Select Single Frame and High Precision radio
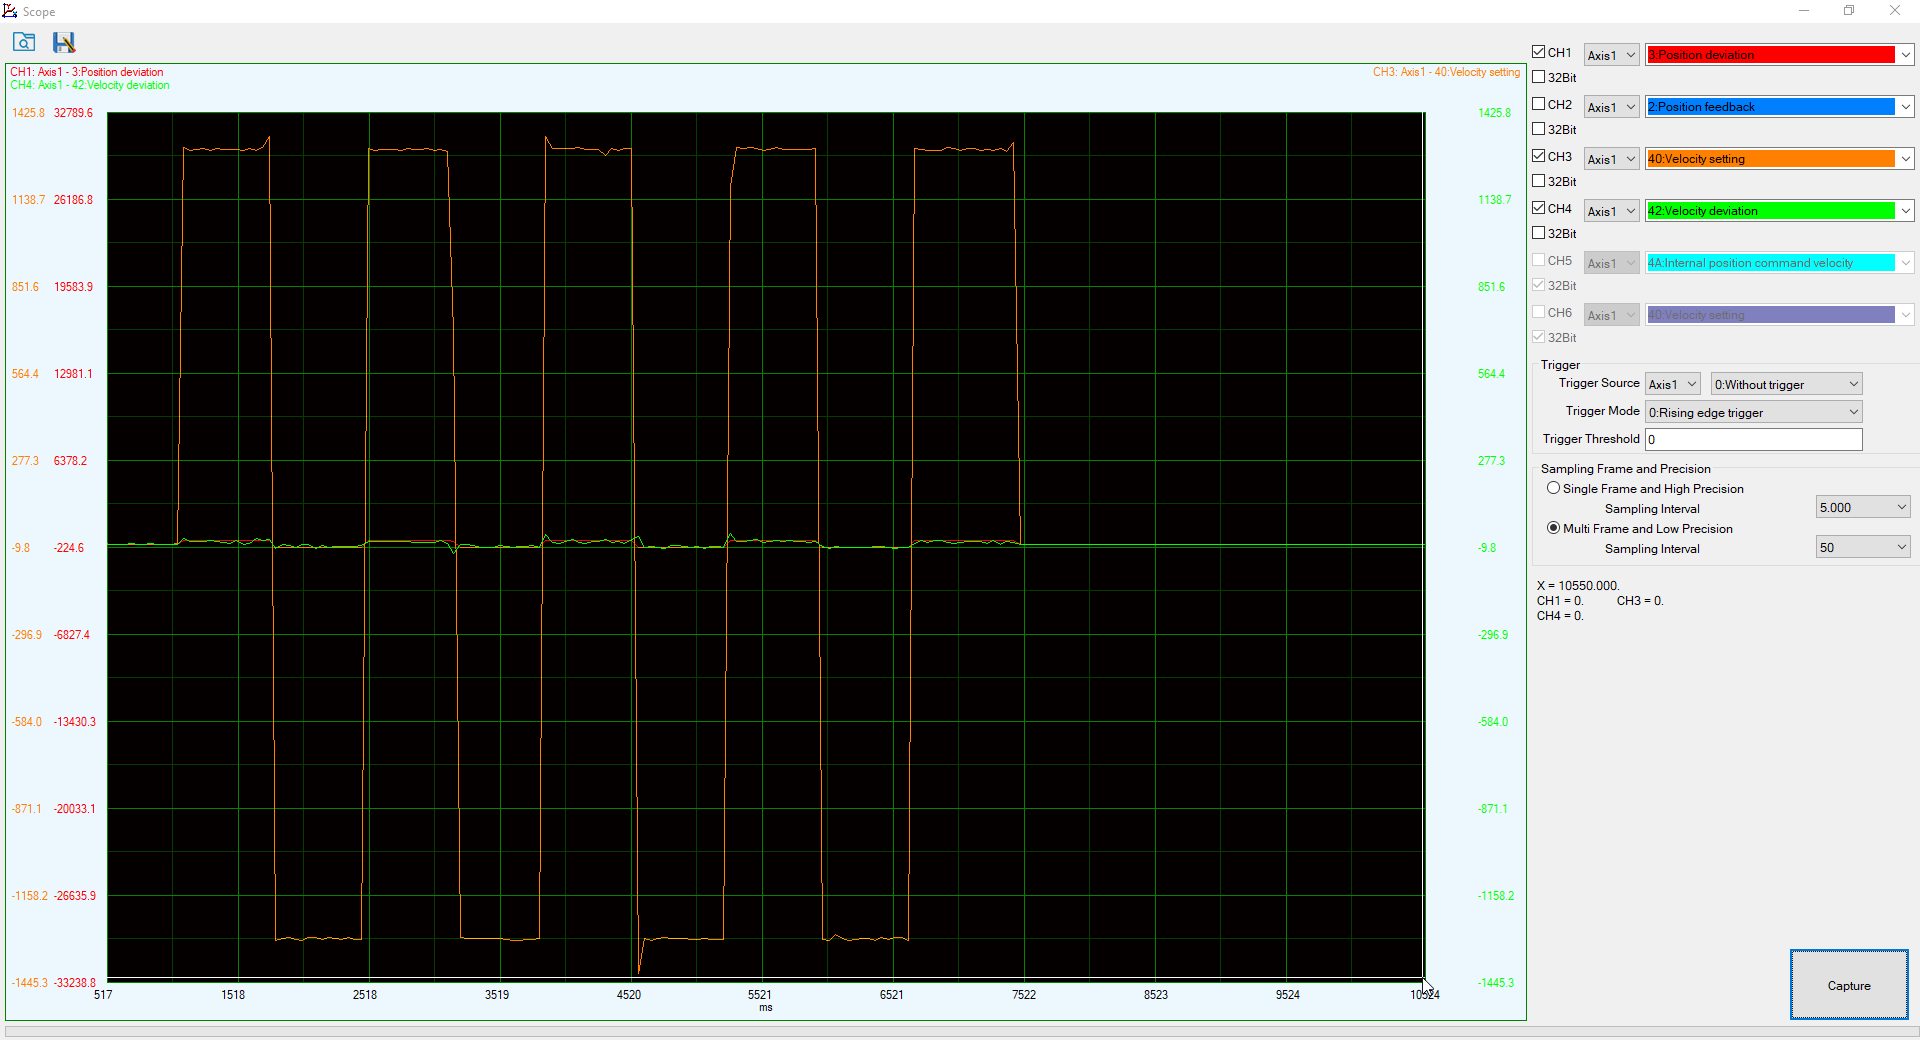Viewport: 1920px width, 1040px height. pyautogui.click(x=1553, y=488)
